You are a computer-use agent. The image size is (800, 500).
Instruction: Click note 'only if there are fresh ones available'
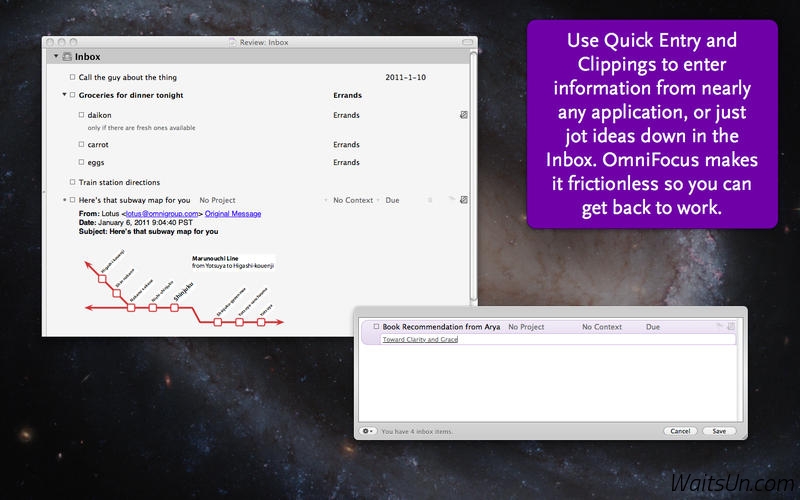[141, 128]
